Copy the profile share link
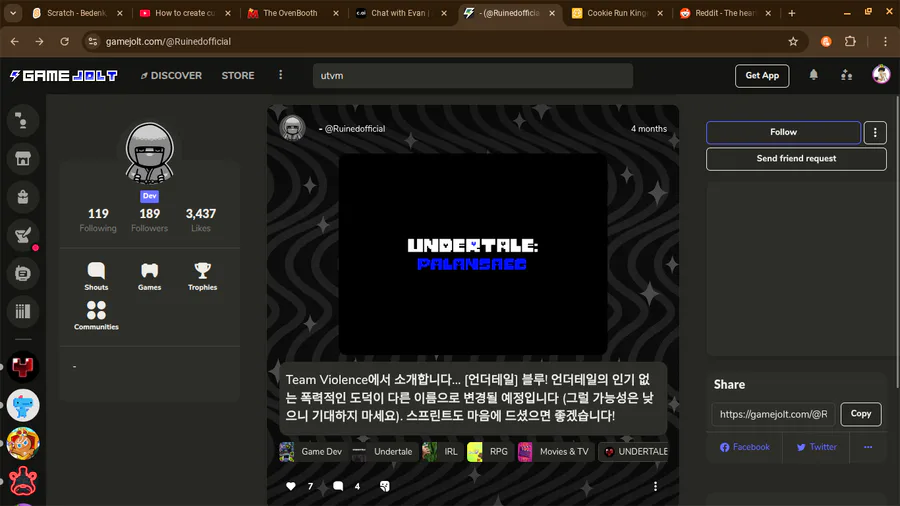Screen dimensions: 900x506 [860, 414]
